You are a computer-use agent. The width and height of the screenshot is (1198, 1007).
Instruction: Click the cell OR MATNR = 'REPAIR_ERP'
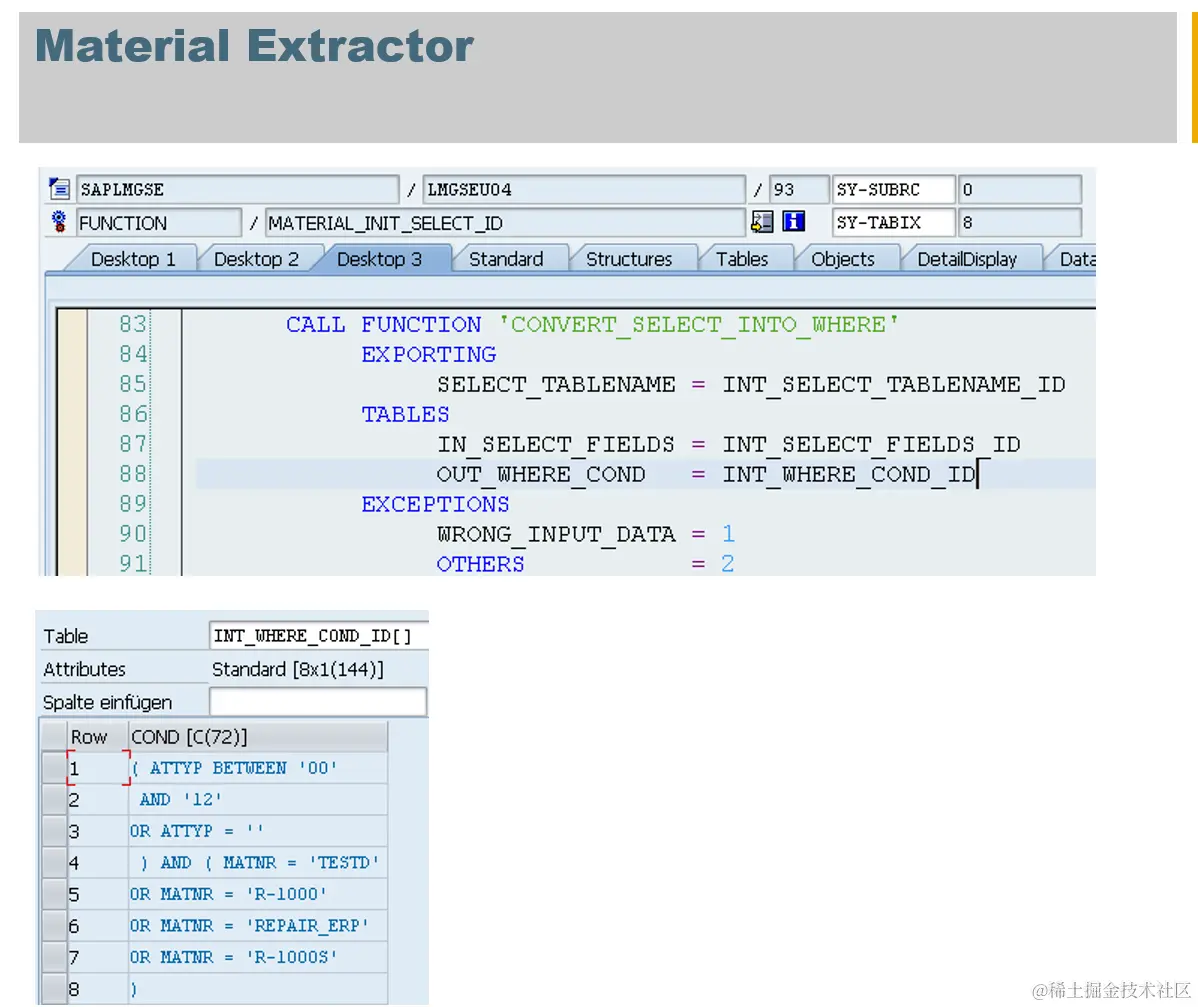(257, 926)
